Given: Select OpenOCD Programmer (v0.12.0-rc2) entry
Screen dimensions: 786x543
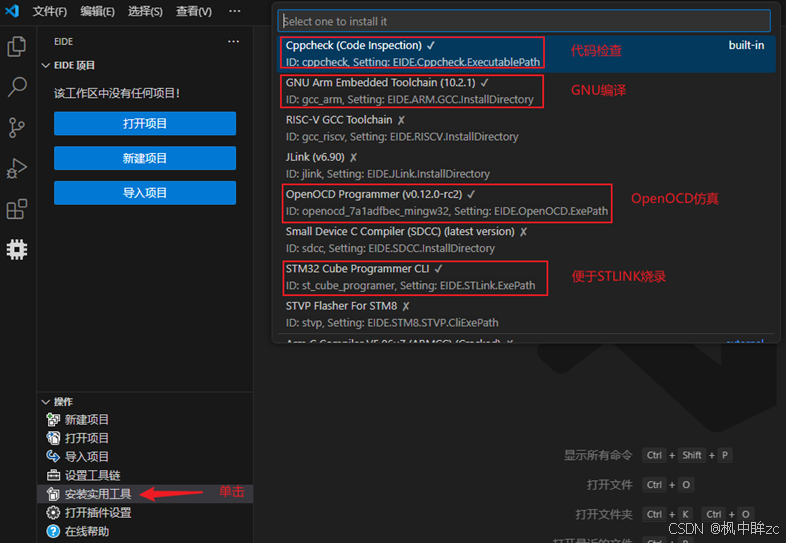Looking at the screenshot, I should click(x=526, y=203).
